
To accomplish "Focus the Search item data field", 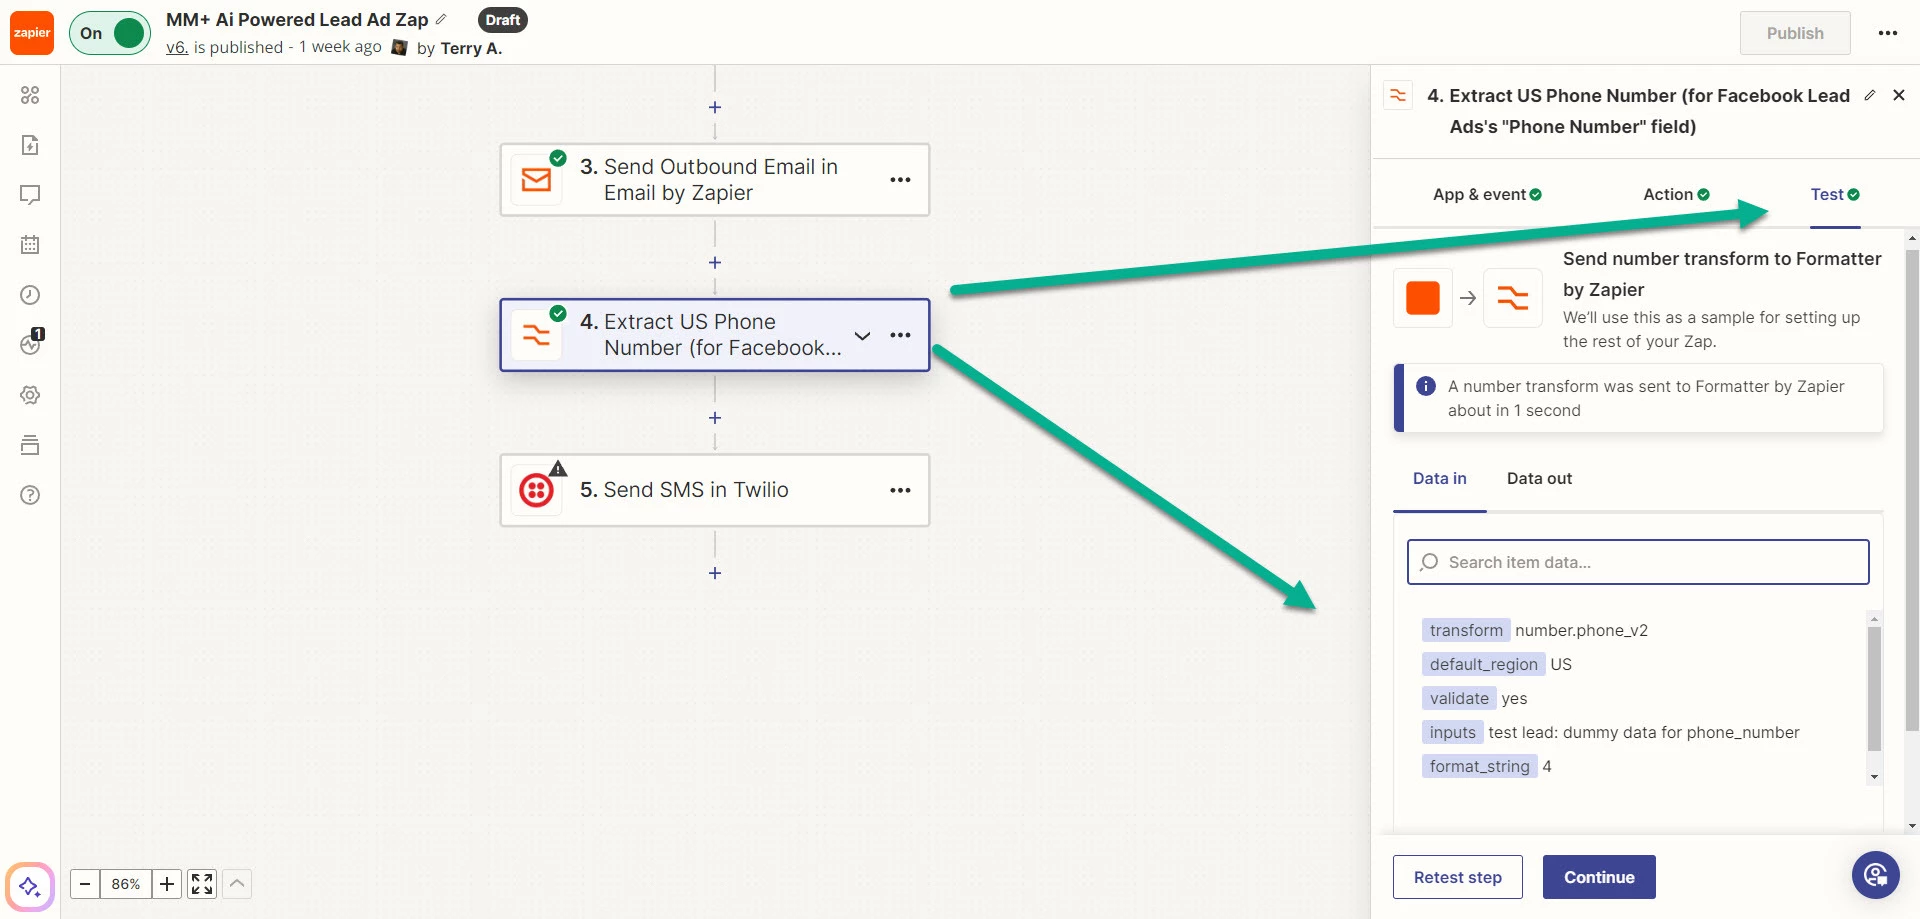I will (x=1638, y=562).
